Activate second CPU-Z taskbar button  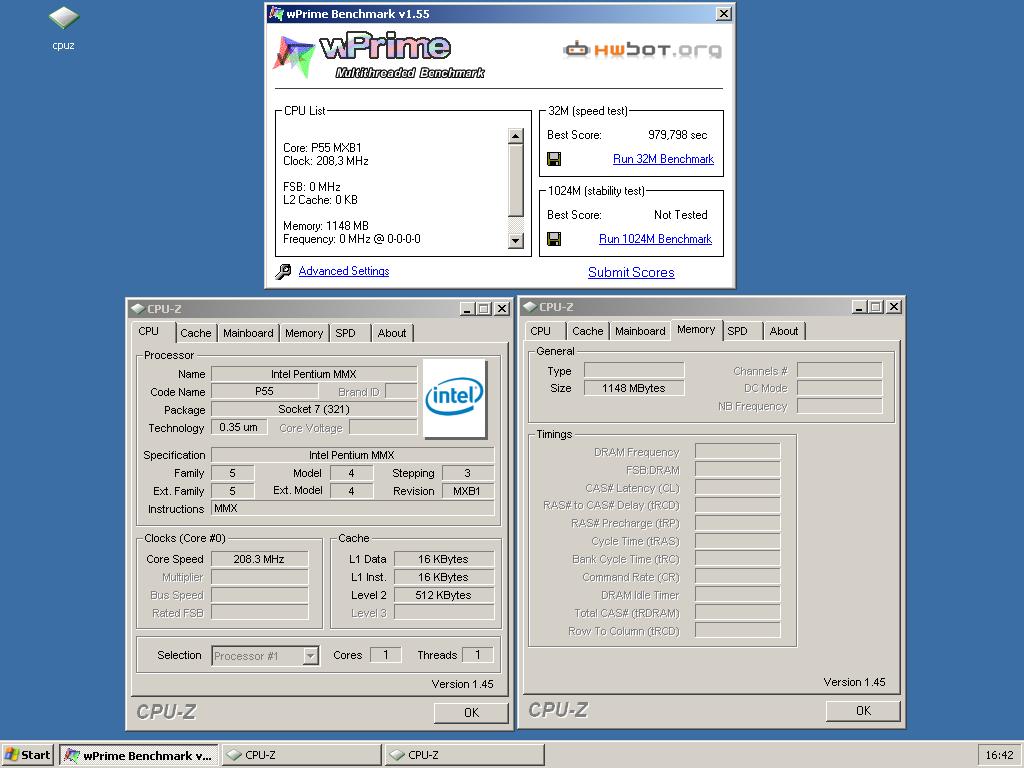pyautogui.click(x=464, y=755)
